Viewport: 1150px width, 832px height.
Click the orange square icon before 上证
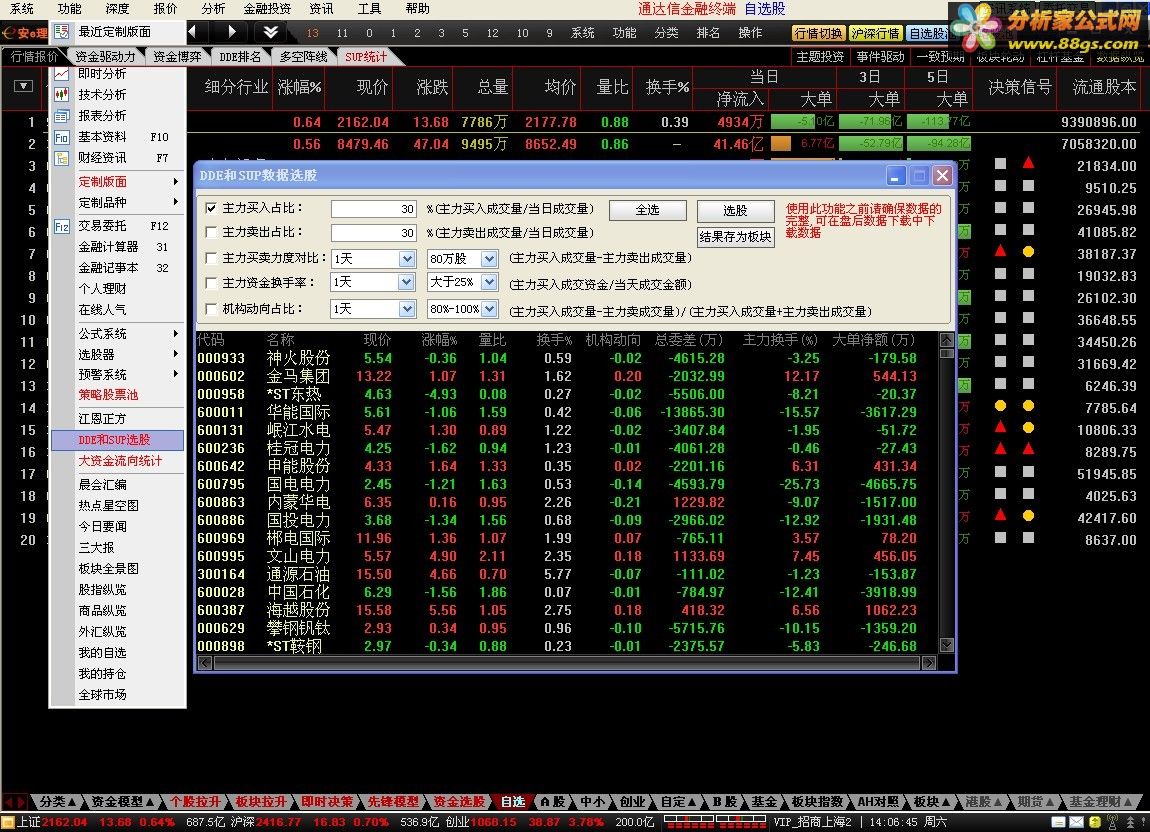click(x=8, y=822)
